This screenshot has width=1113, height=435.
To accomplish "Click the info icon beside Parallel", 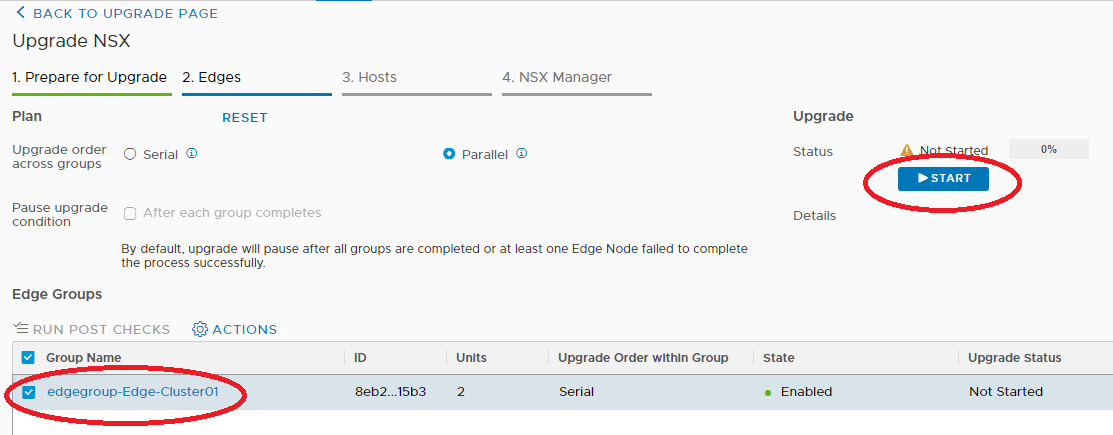I will point(522,153).
